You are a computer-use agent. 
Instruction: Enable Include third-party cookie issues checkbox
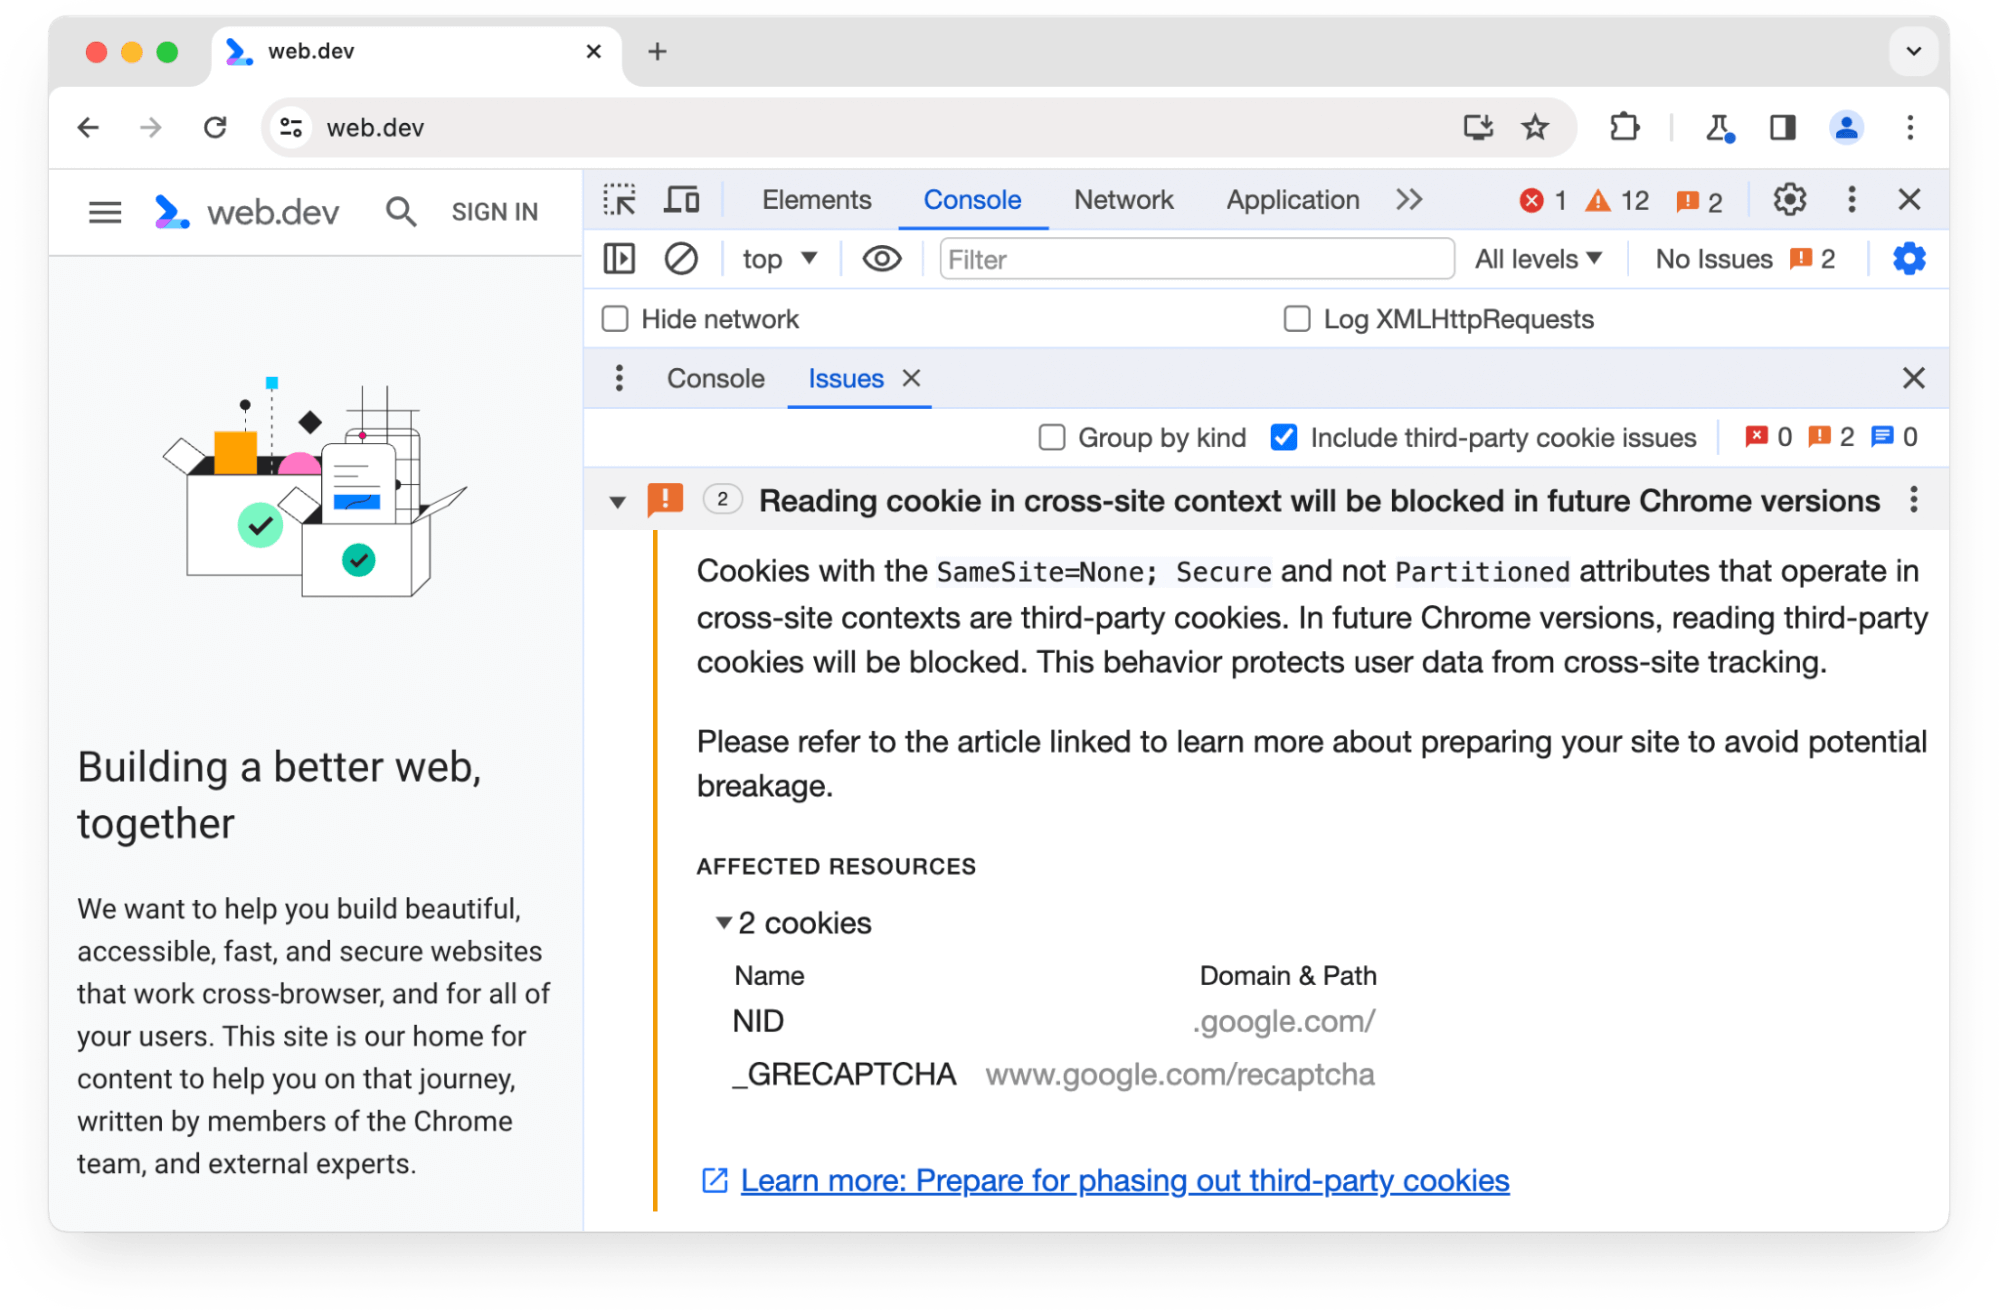[x=1283, y=437]
